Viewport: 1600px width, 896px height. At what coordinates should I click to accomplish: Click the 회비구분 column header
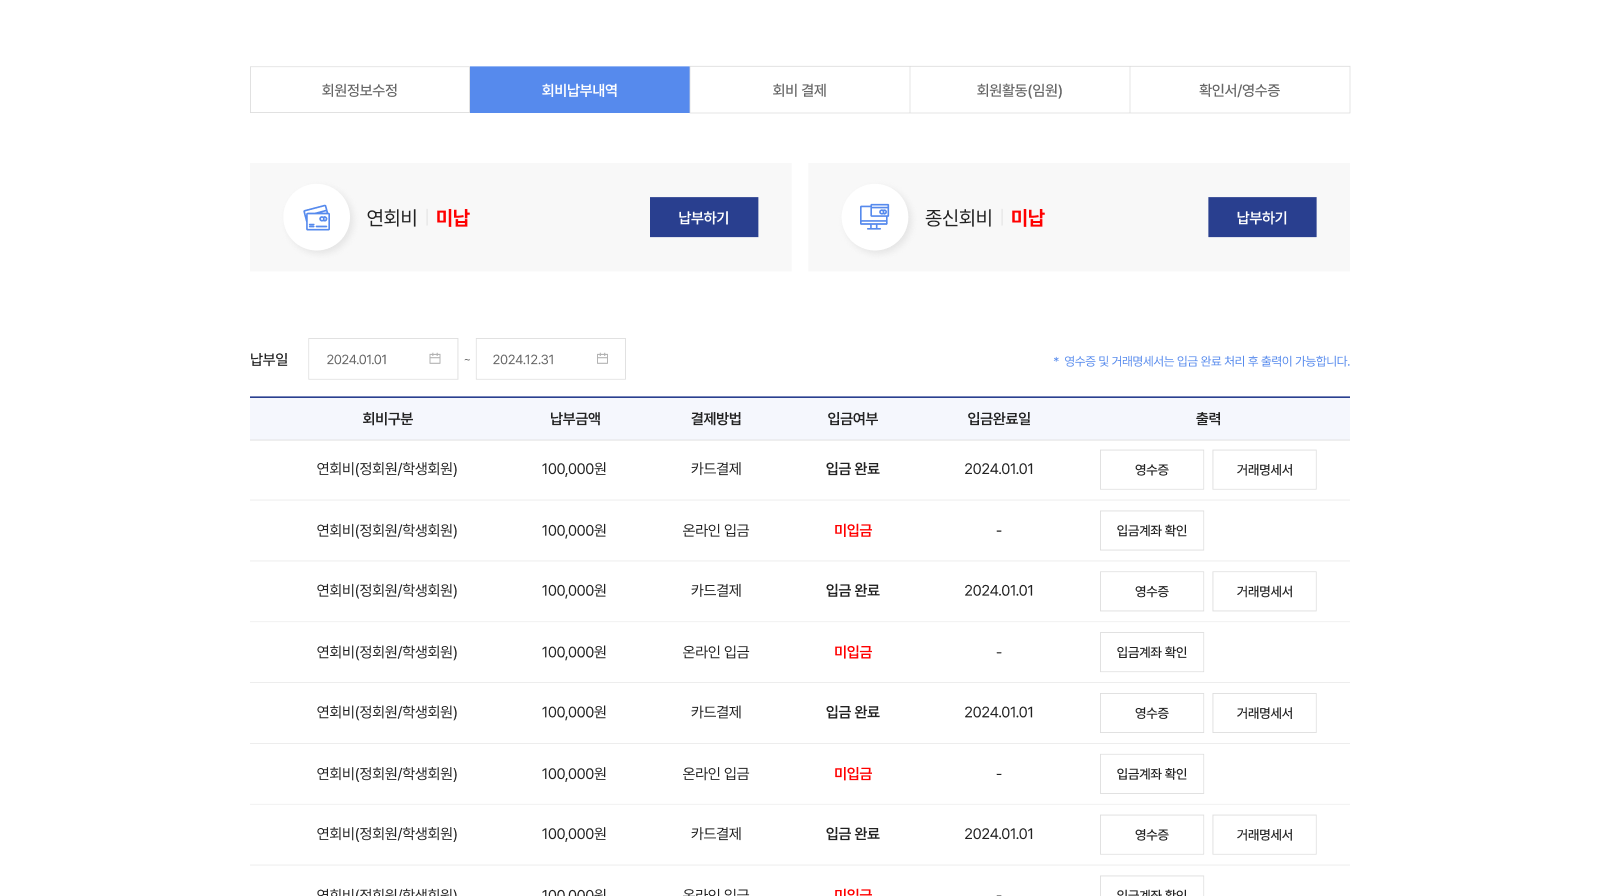tap(388, 419)
